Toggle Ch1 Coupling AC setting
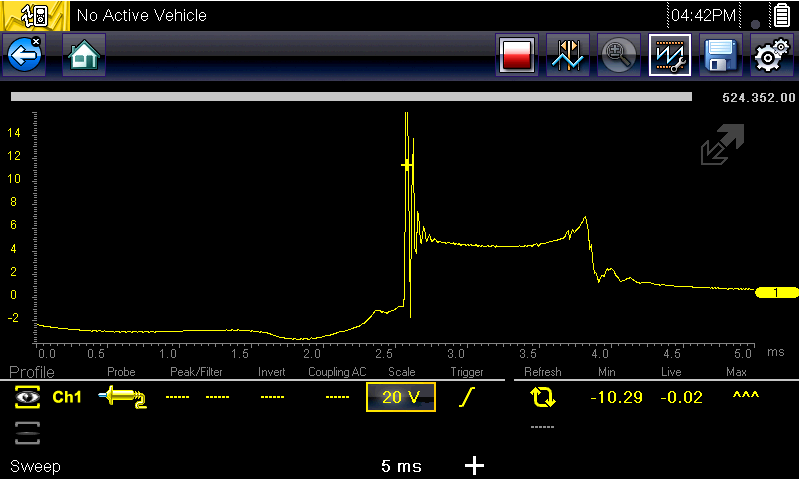 tap(337, 397)
